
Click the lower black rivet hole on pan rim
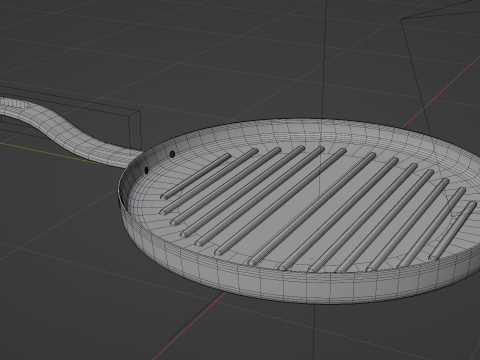point(146,170)
